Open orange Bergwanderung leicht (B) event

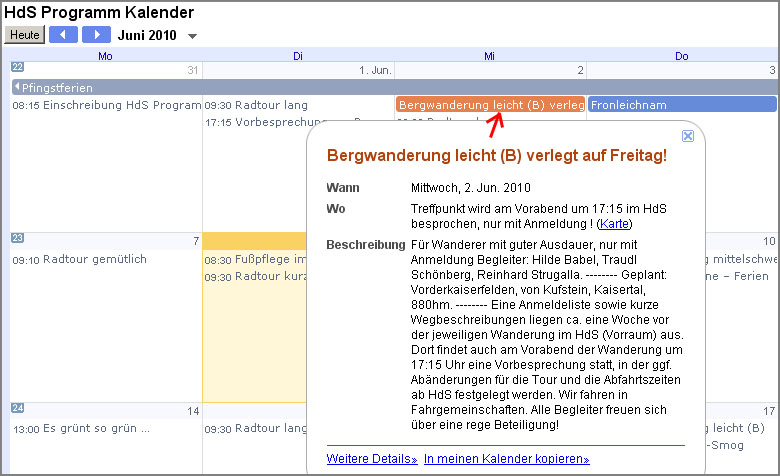pos(490,104)
